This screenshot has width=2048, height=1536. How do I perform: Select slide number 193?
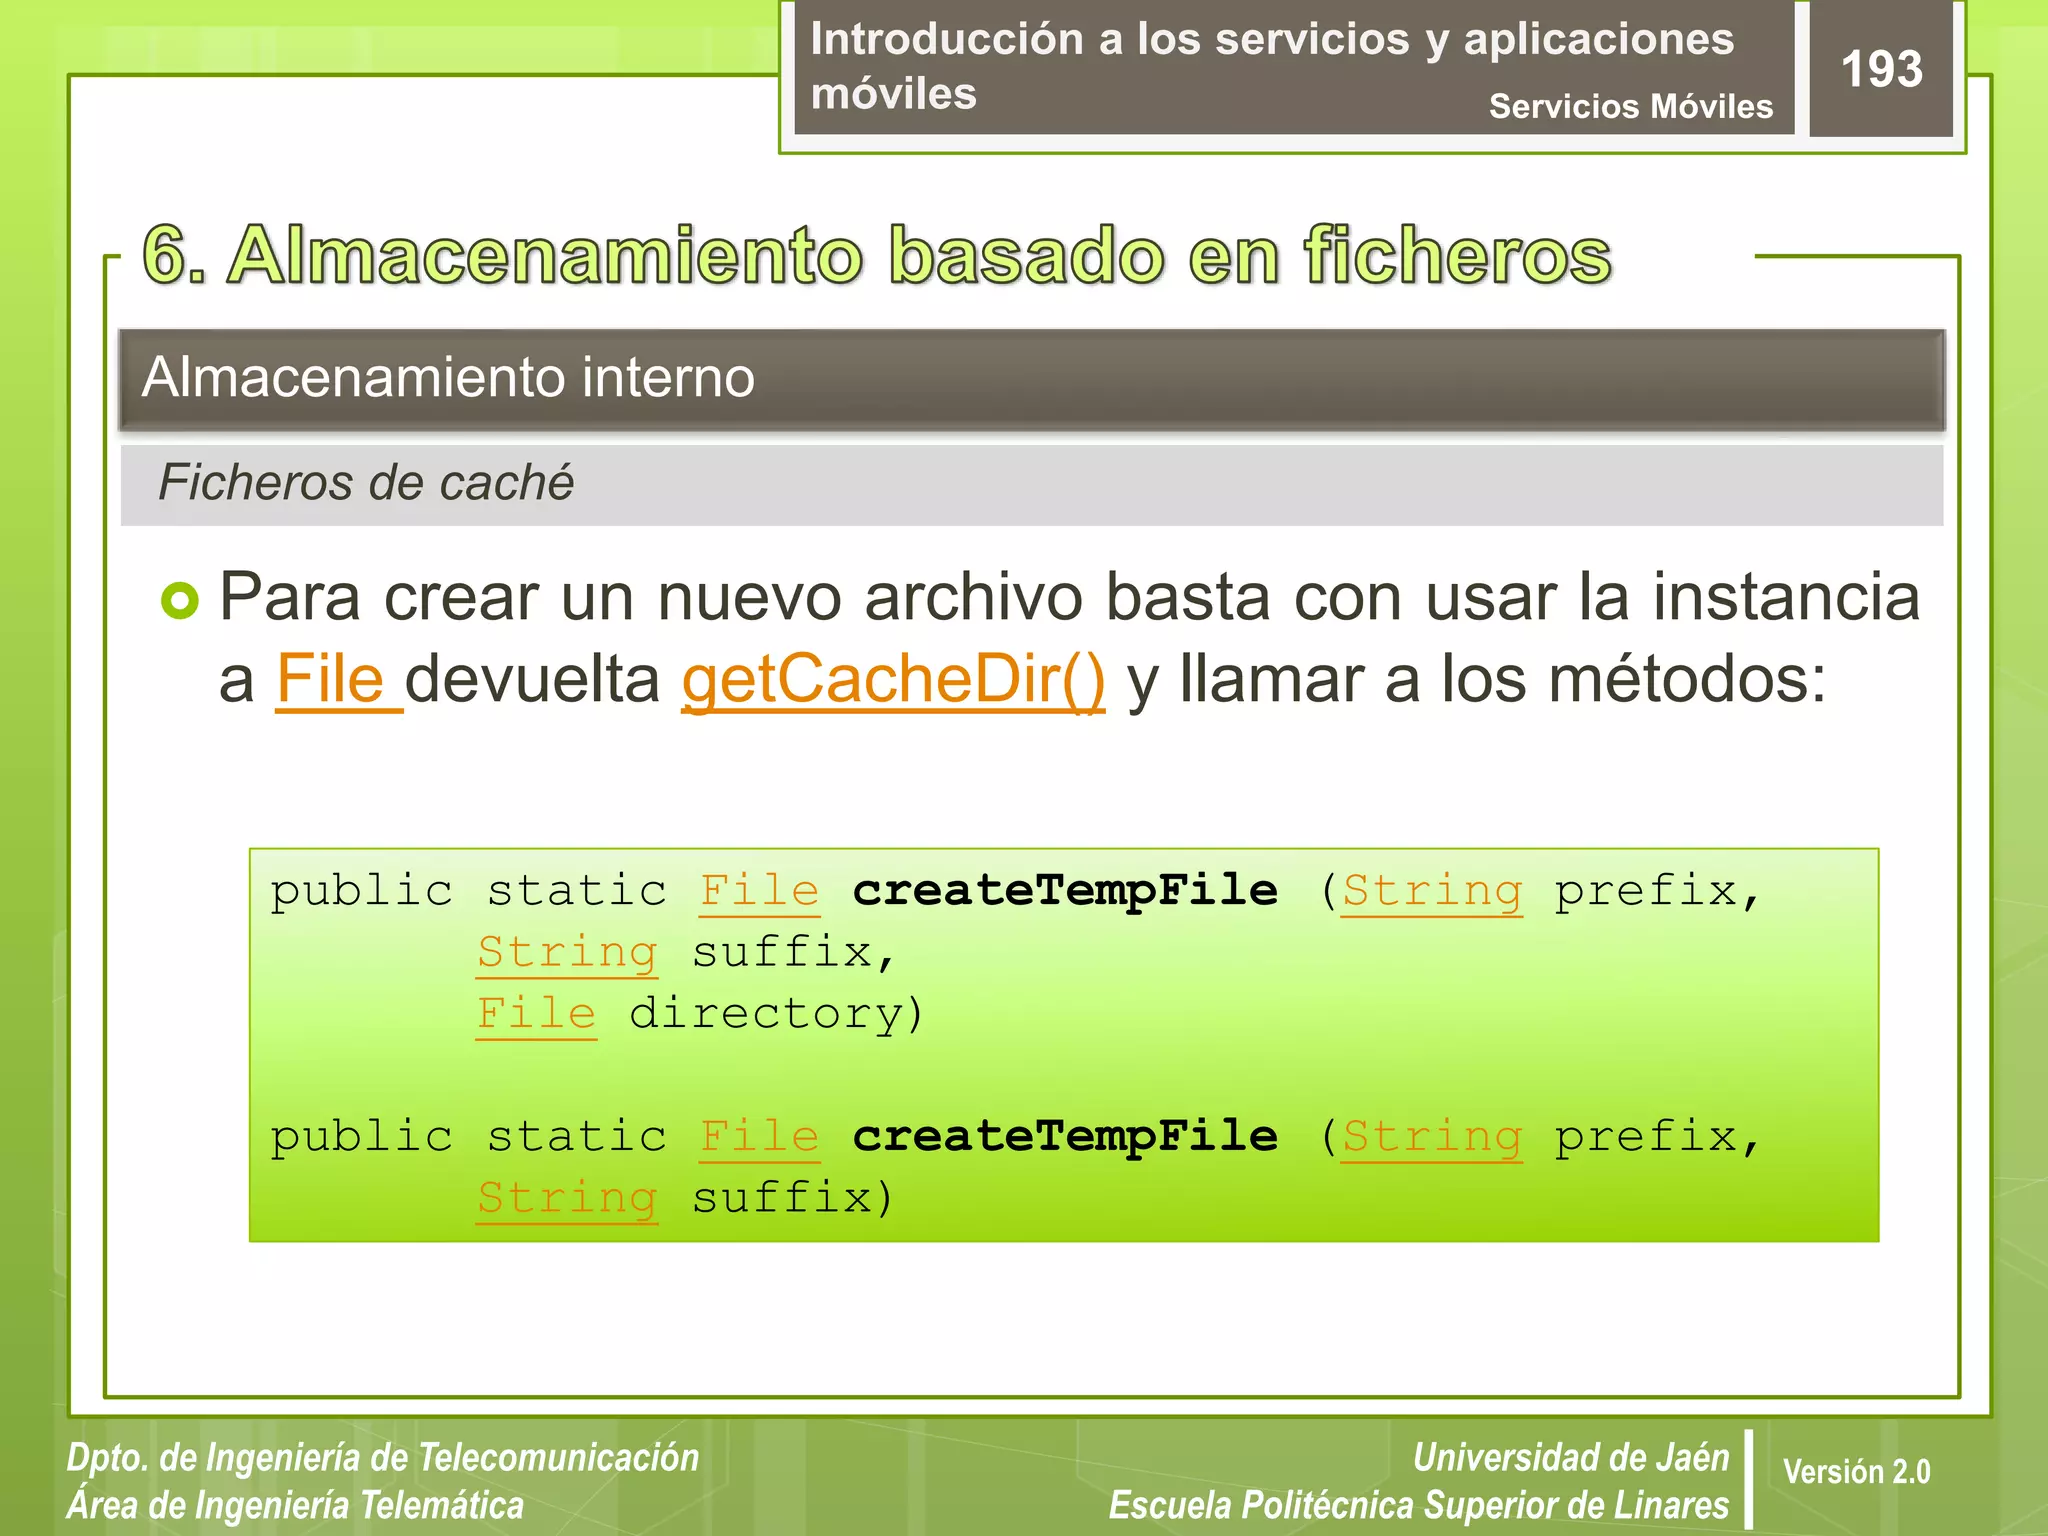click(x=1881, y=69)
